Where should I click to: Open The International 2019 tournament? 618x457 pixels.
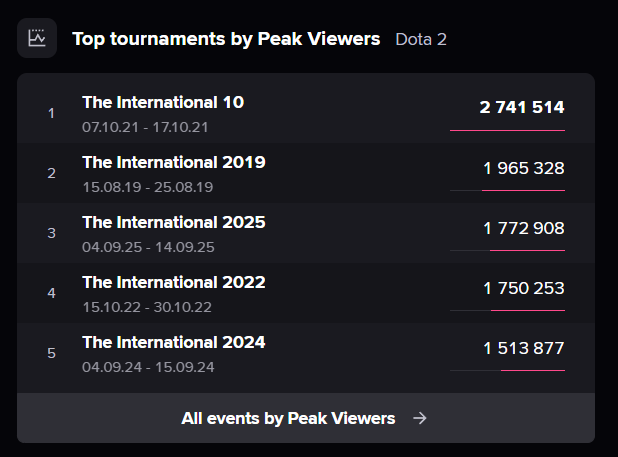click(174, 162)
